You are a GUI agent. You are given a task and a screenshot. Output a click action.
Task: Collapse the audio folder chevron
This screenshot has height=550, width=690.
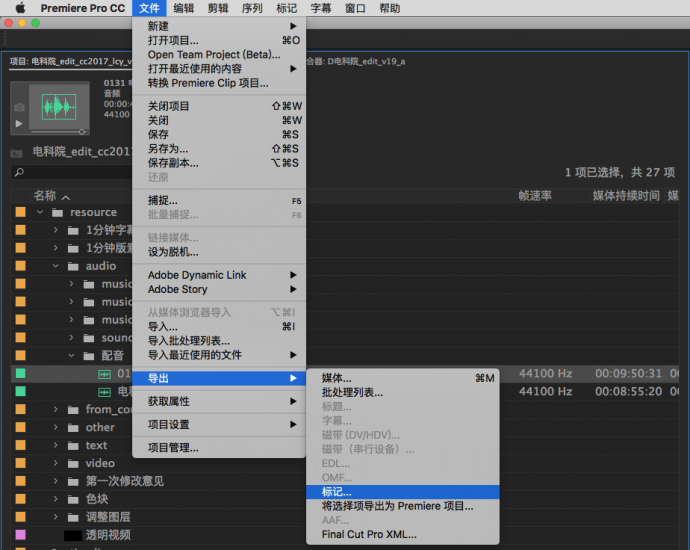pos(56,266)
